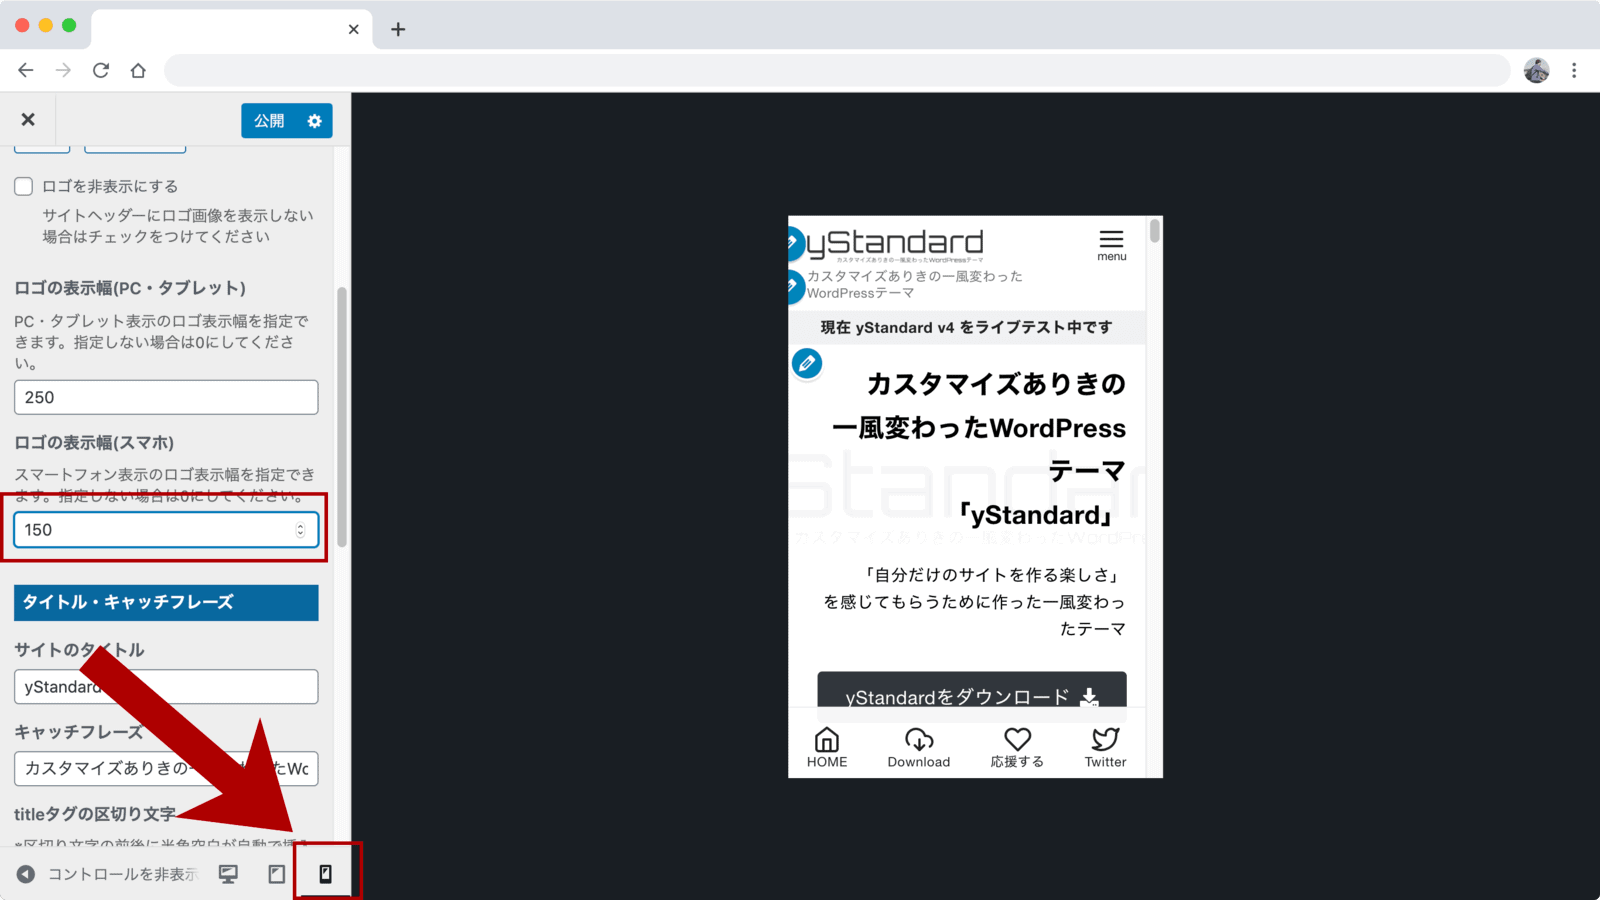Switch to desktop preview icon

[228, 874]
